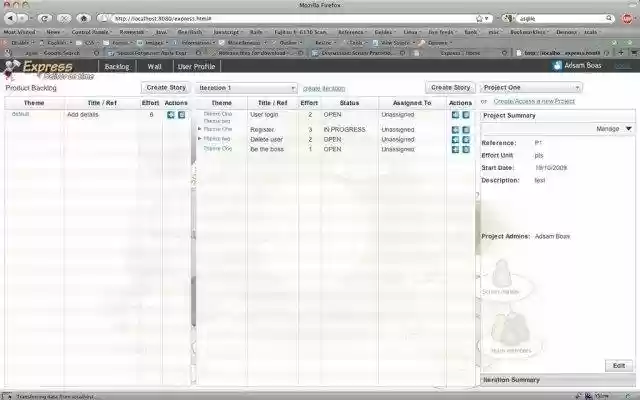Image resolution: width=640 pixels, height=400 pixels.
Task: Click the browser Stop loading icon
Action: click(x=64, y=18)
